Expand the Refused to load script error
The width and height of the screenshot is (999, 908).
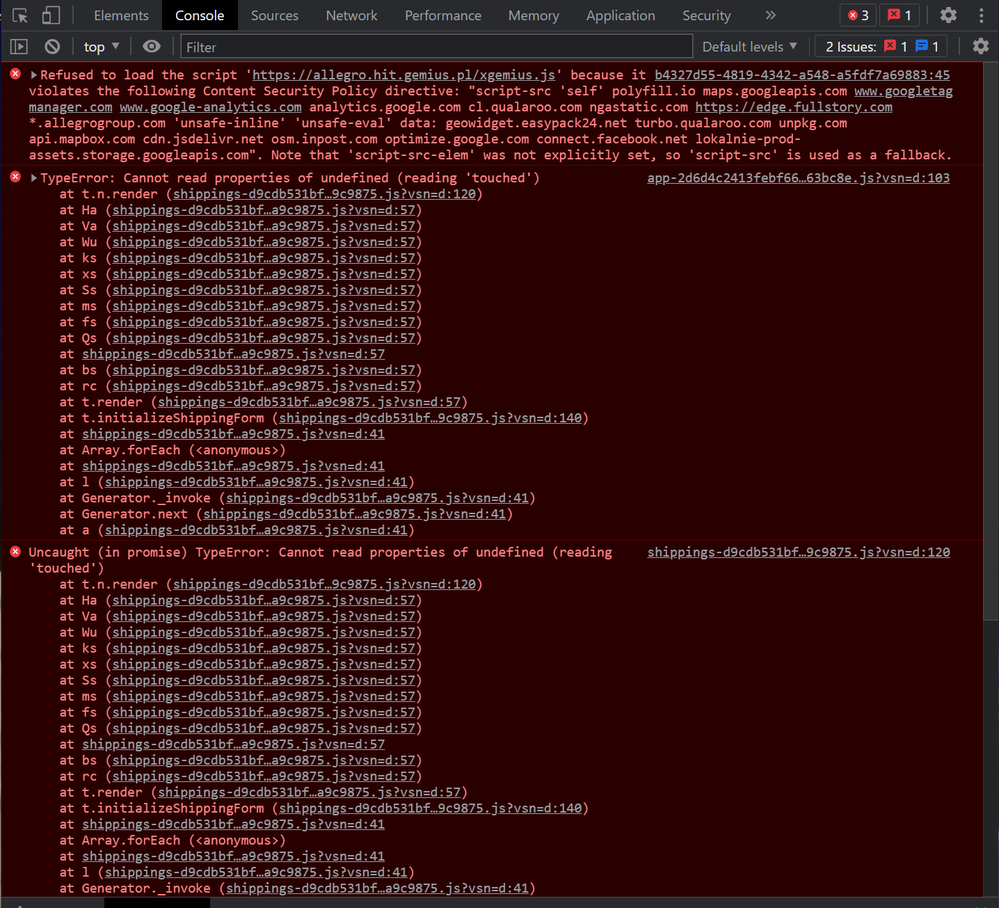pos(34,75)
